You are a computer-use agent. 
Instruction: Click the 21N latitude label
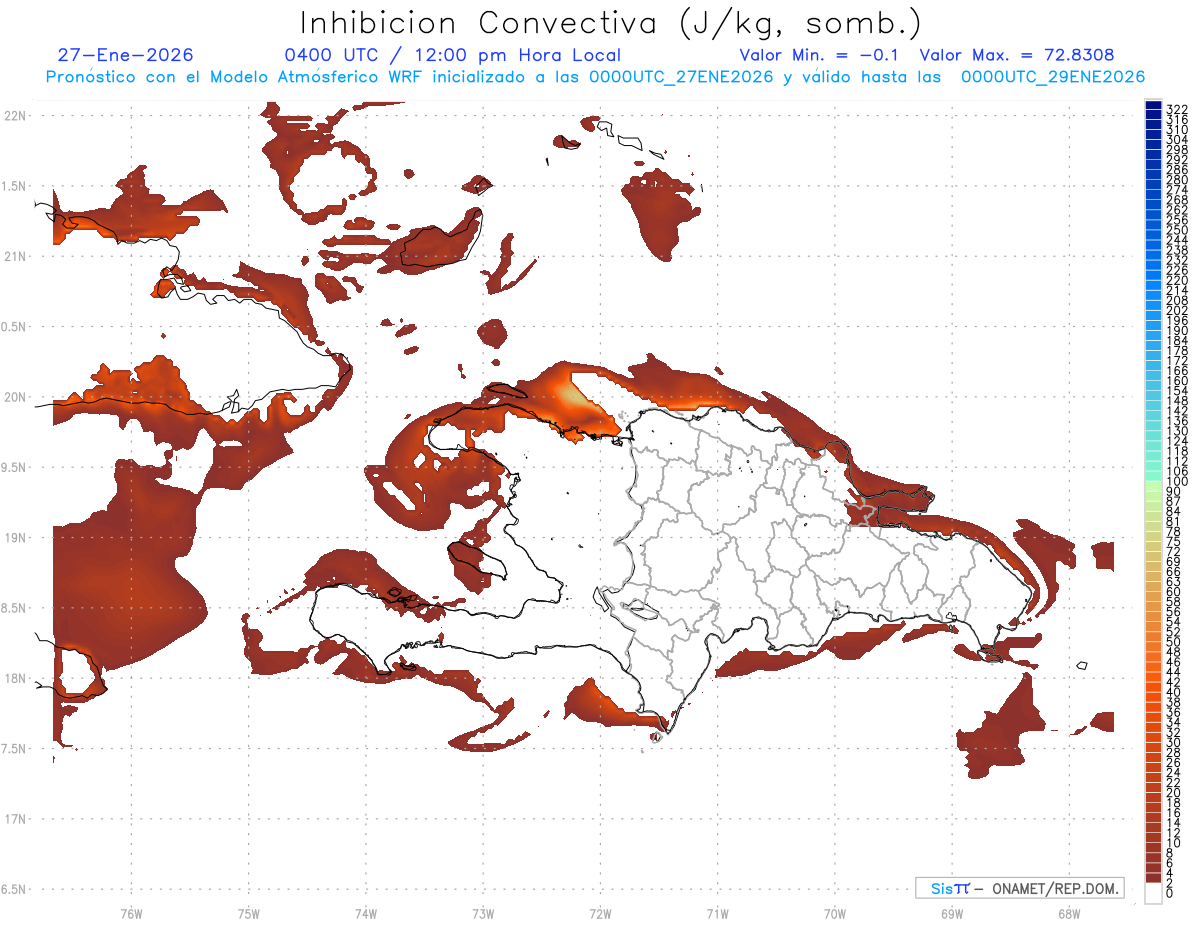tap(16, 256)
